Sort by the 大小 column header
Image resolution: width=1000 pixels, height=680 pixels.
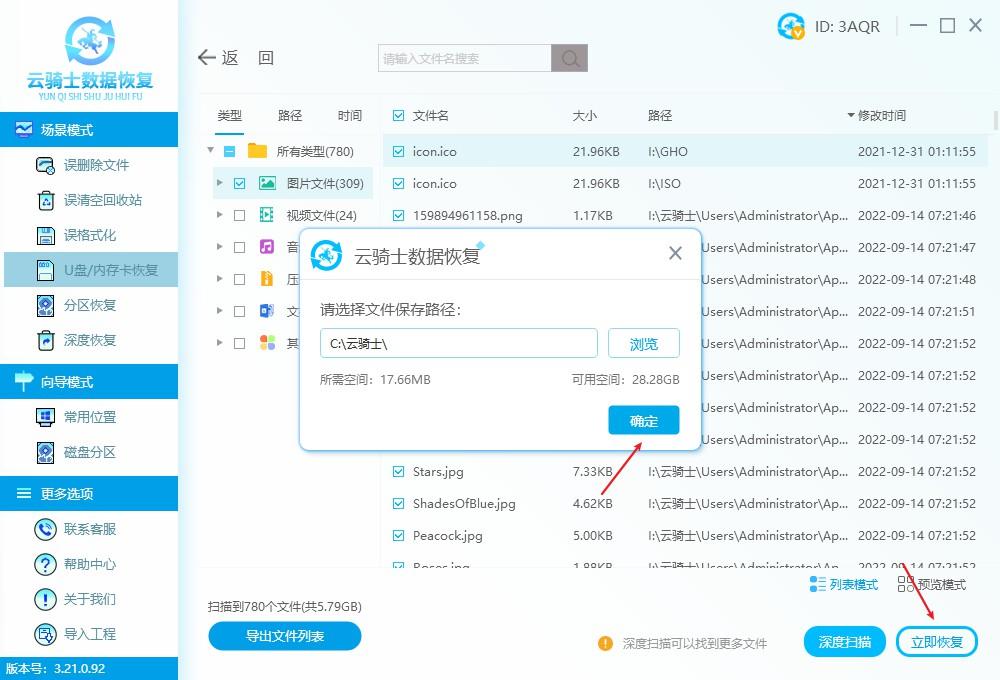(x=584, y=115)
